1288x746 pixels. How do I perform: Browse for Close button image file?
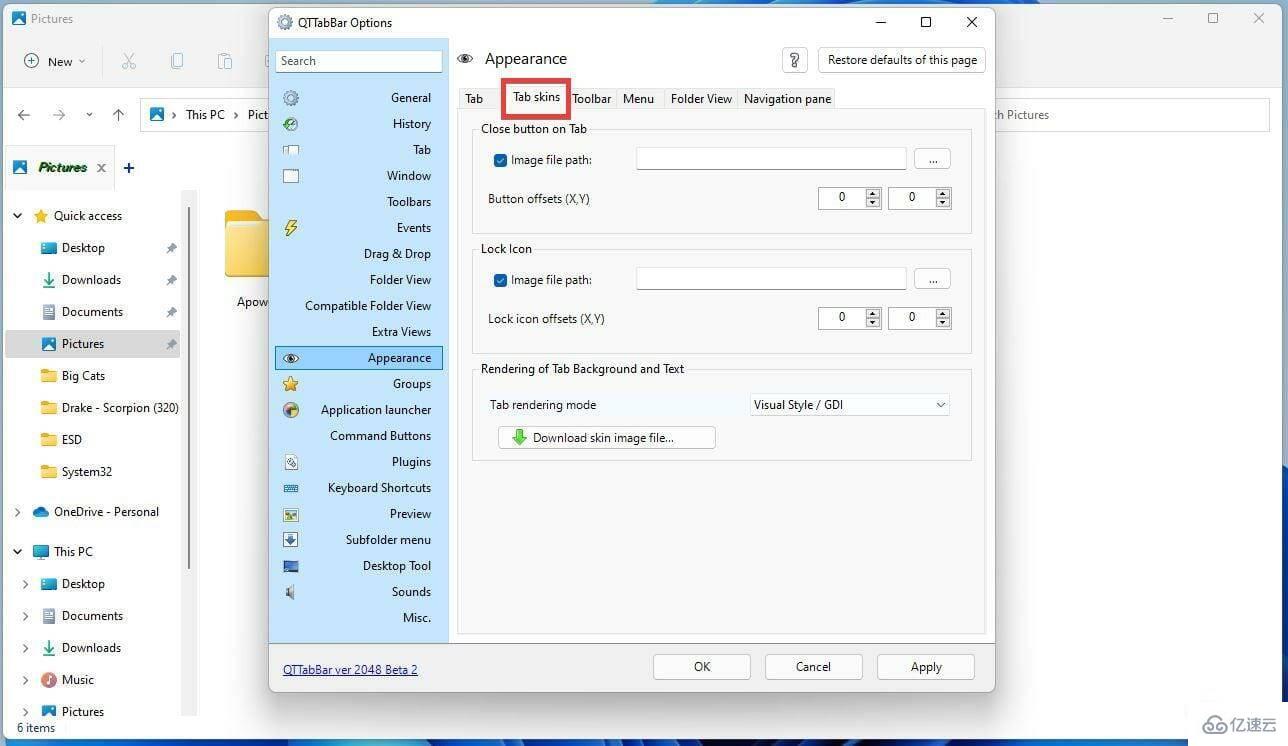[932, 159]
